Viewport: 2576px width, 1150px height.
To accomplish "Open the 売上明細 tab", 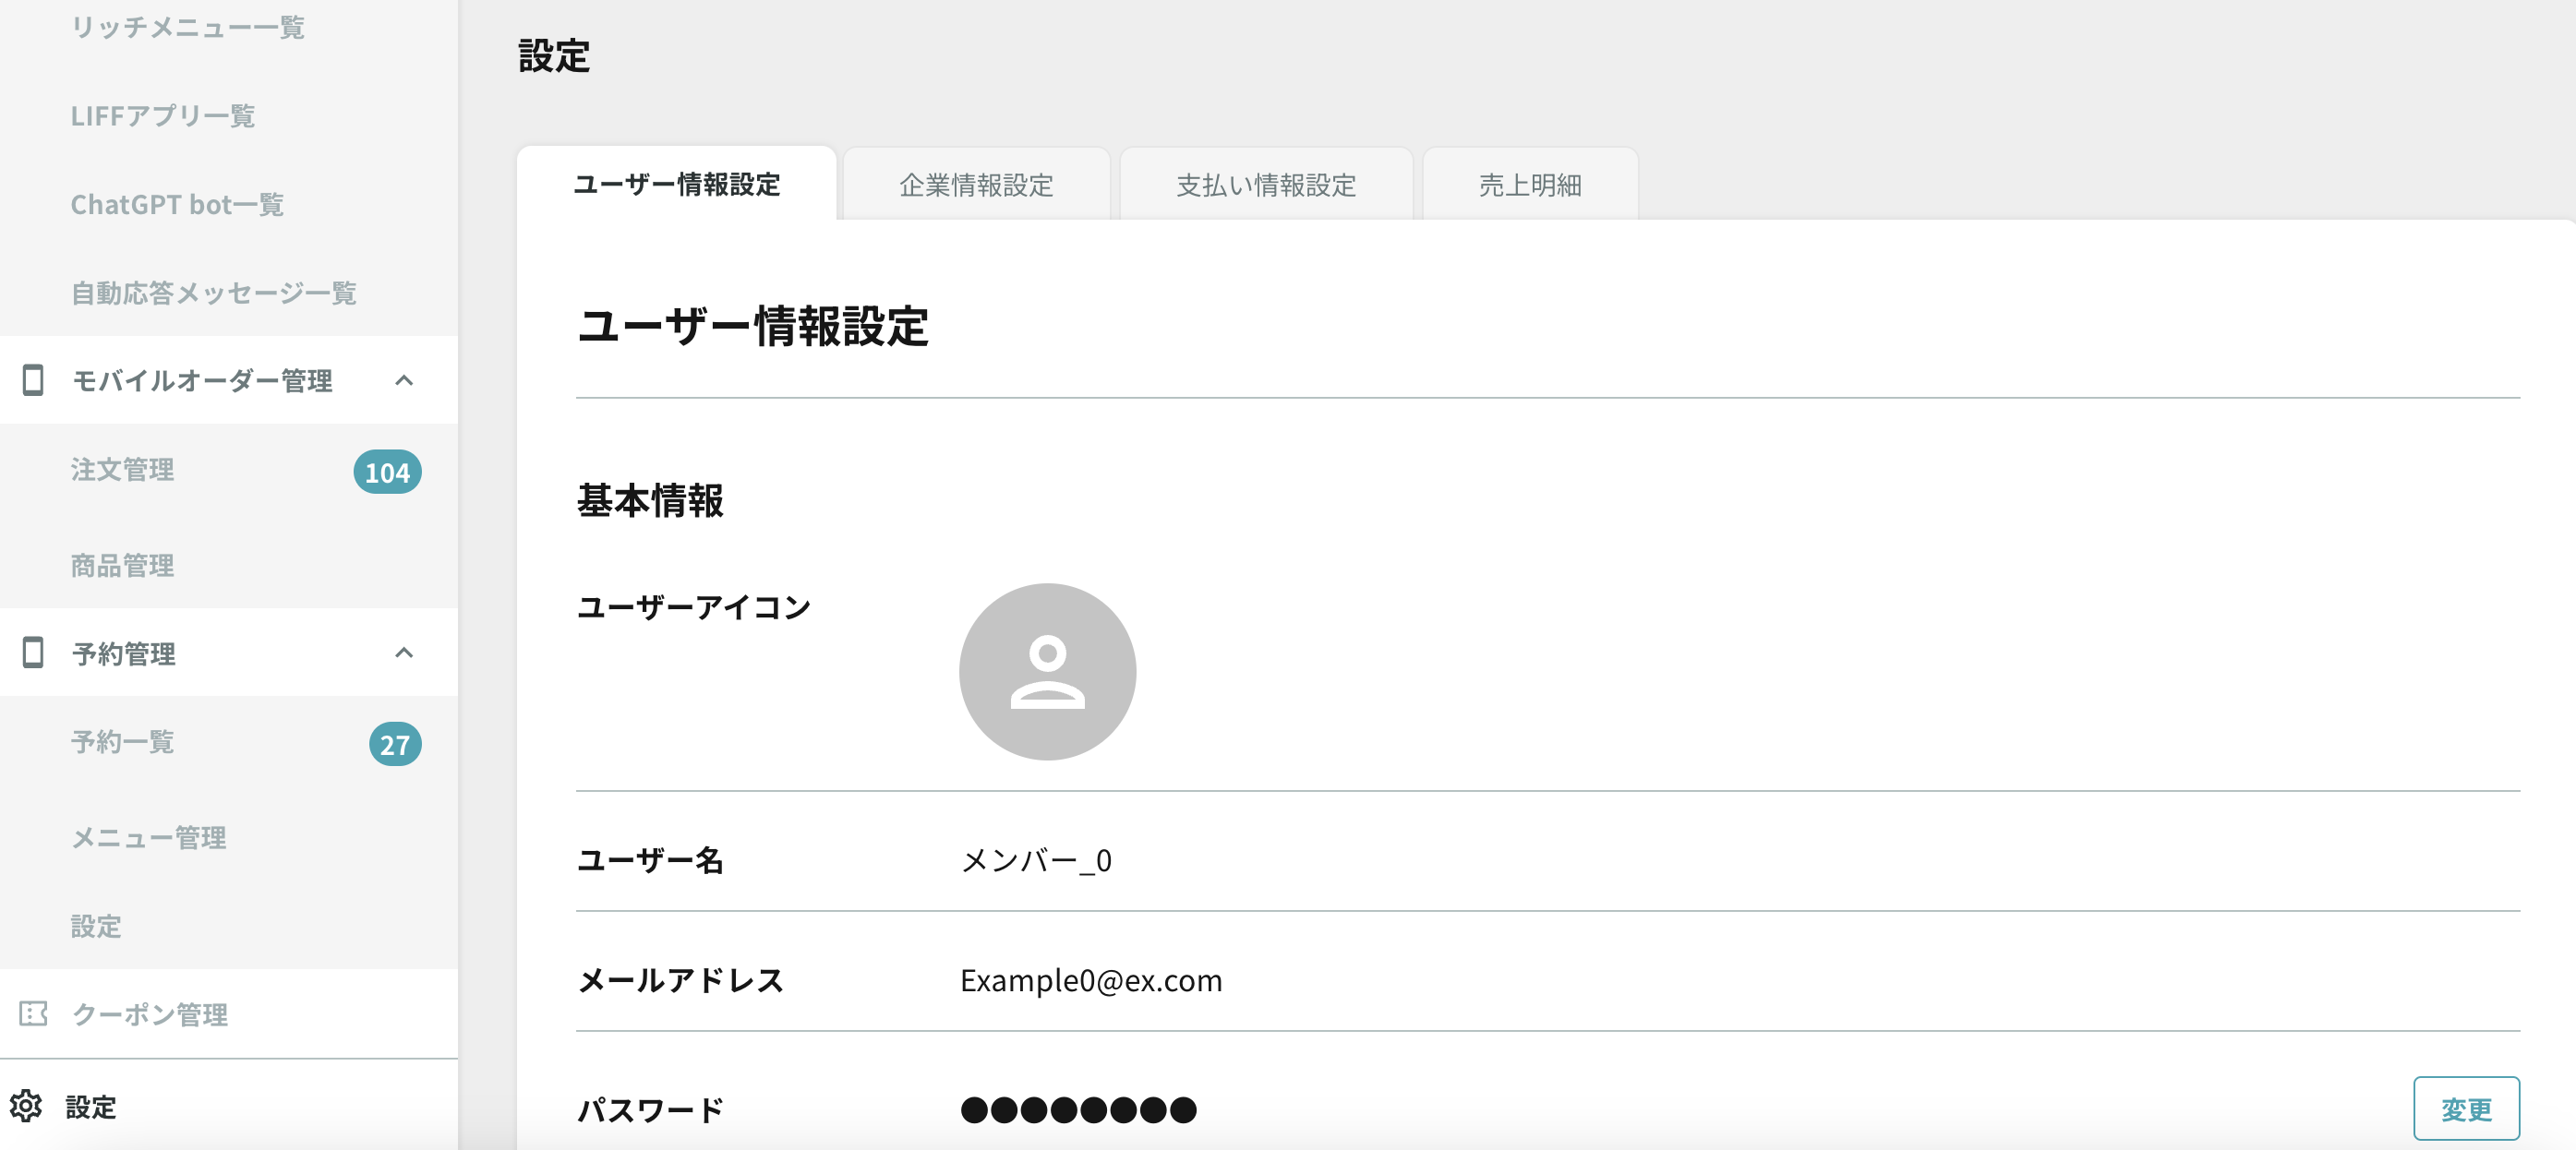I will (1530, 185).
